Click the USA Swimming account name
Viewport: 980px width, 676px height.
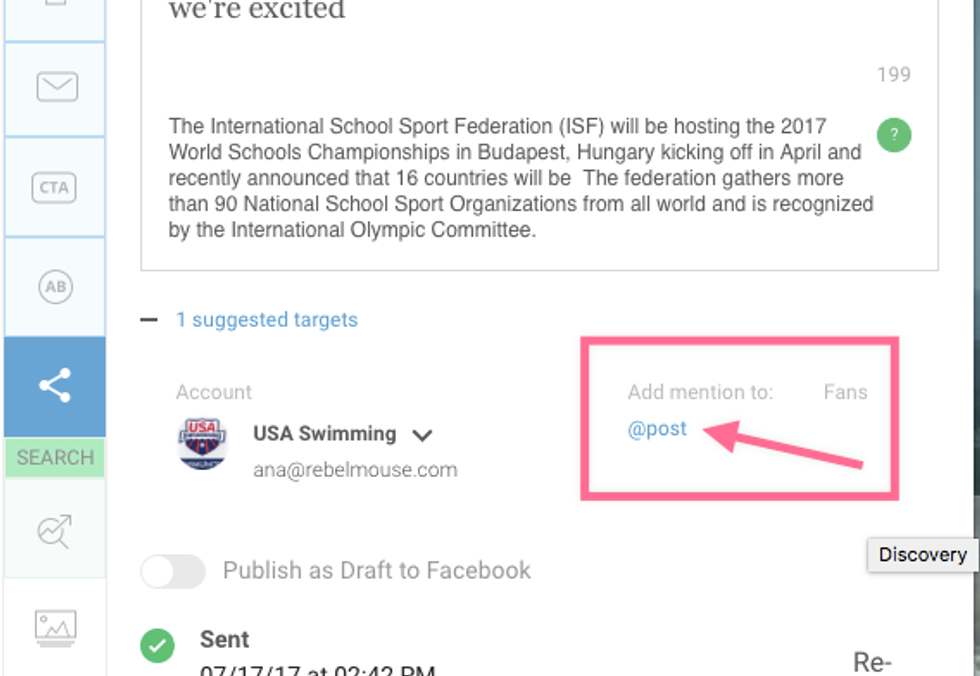click(x=324, y=434)
